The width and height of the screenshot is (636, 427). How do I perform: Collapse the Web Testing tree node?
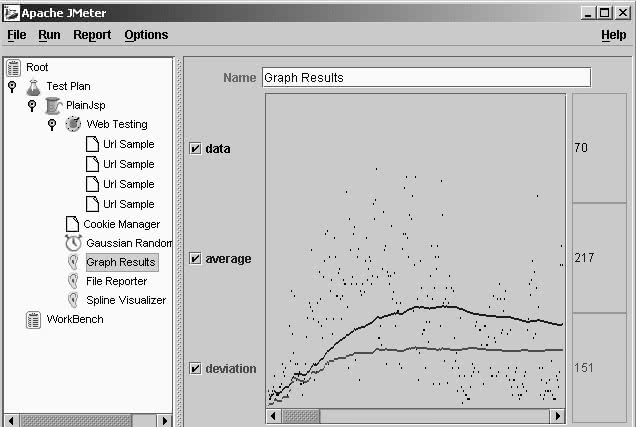52,124
